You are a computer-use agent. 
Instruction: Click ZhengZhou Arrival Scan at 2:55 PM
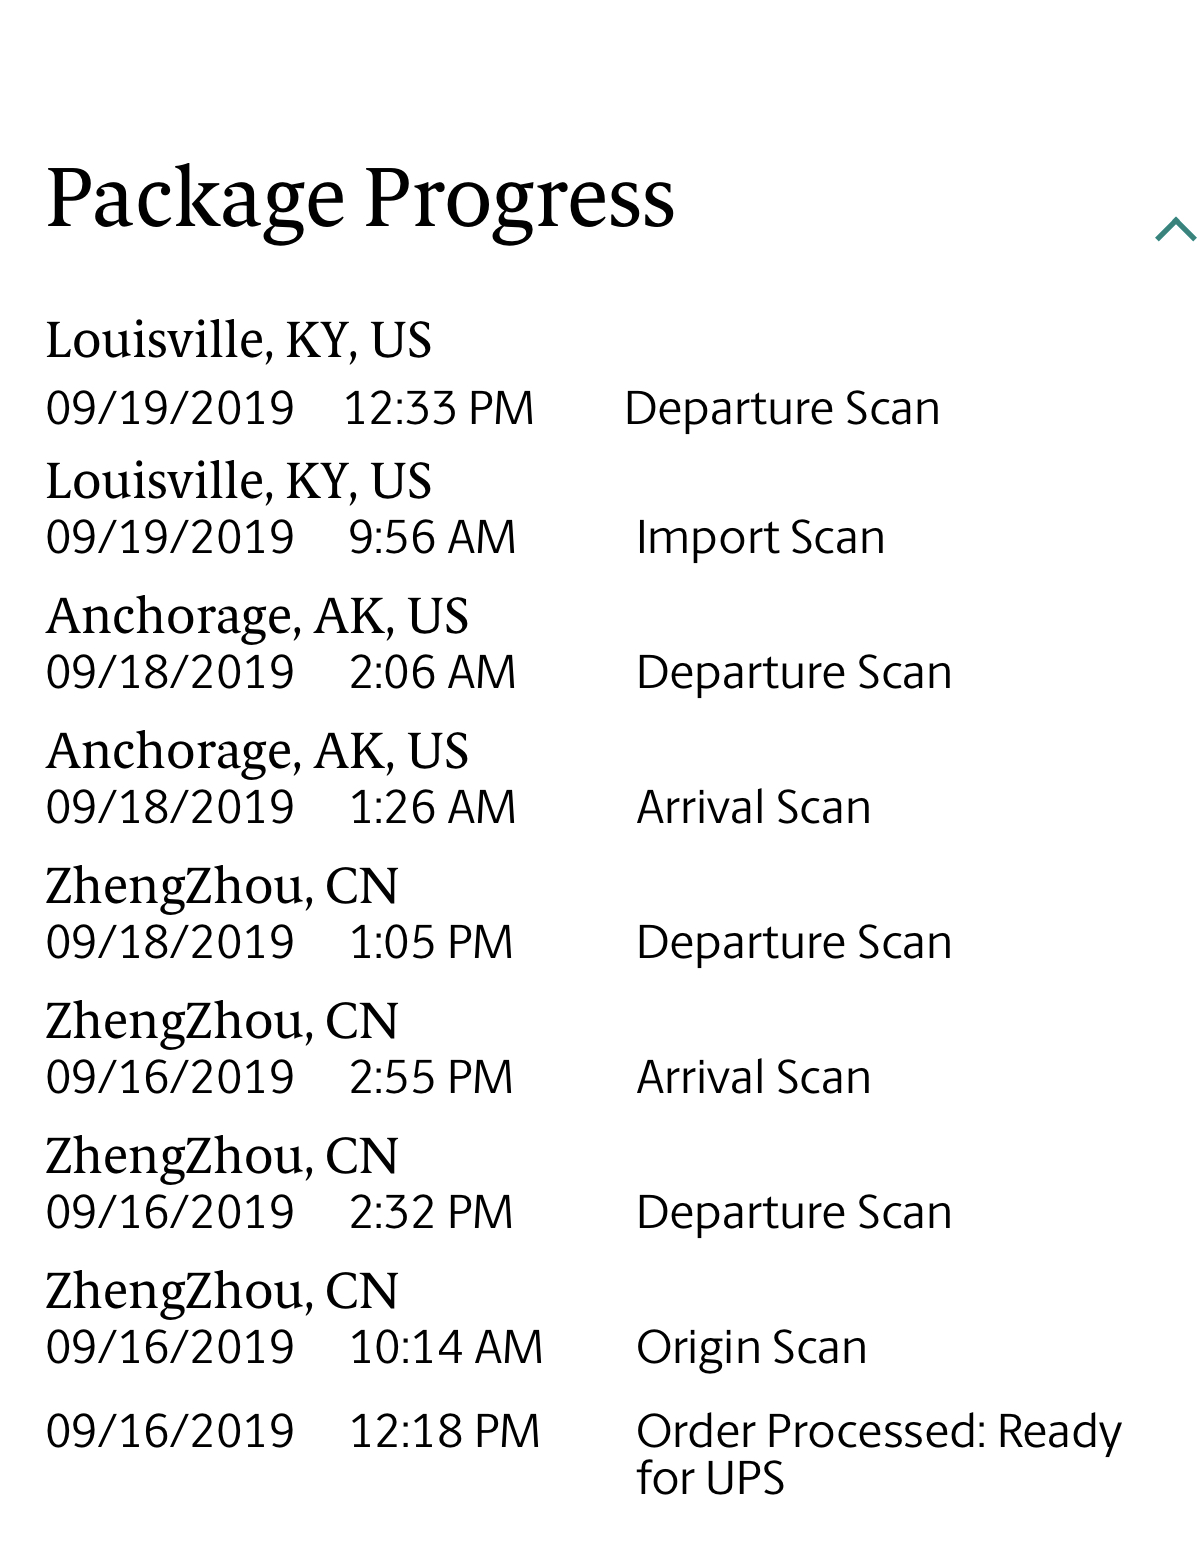754,1077
